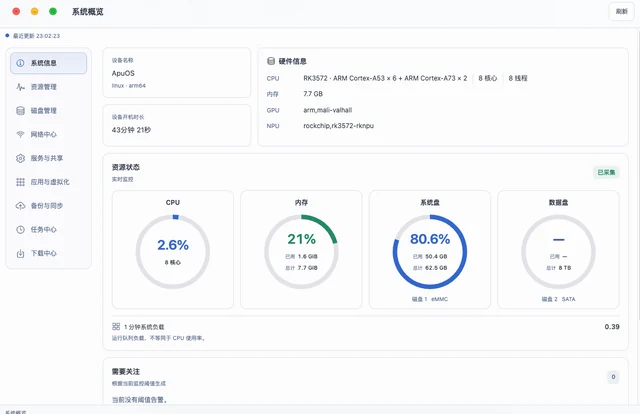Click the arm,mali-valhall GPU value
This screenshot has height=414, width=640.
(328, 110)
